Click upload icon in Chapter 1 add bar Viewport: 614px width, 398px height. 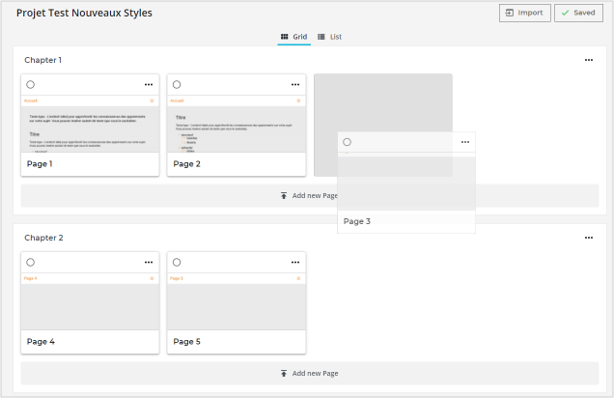[284, 195]
